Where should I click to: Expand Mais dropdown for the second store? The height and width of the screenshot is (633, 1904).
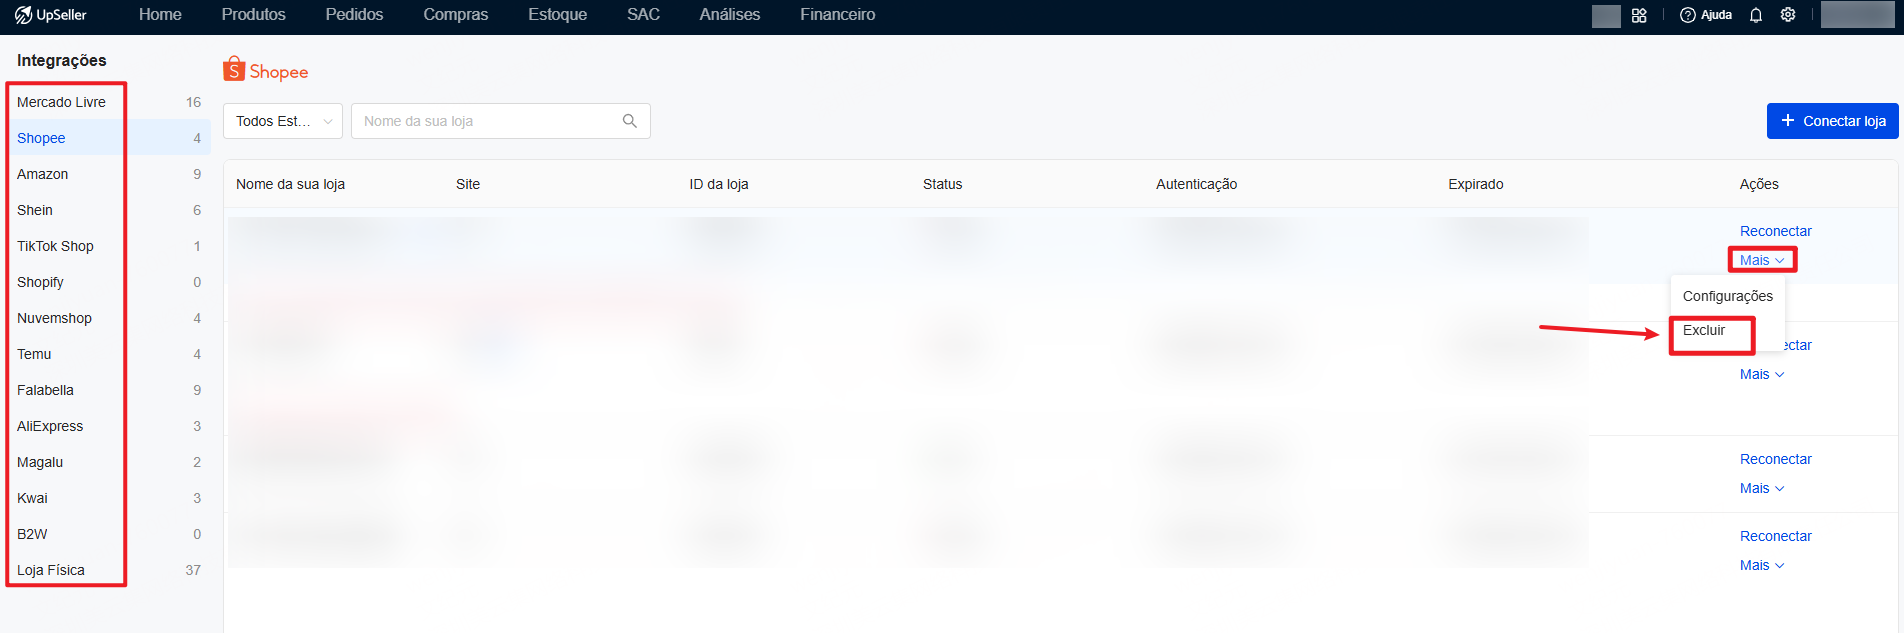pos(1762,374)
